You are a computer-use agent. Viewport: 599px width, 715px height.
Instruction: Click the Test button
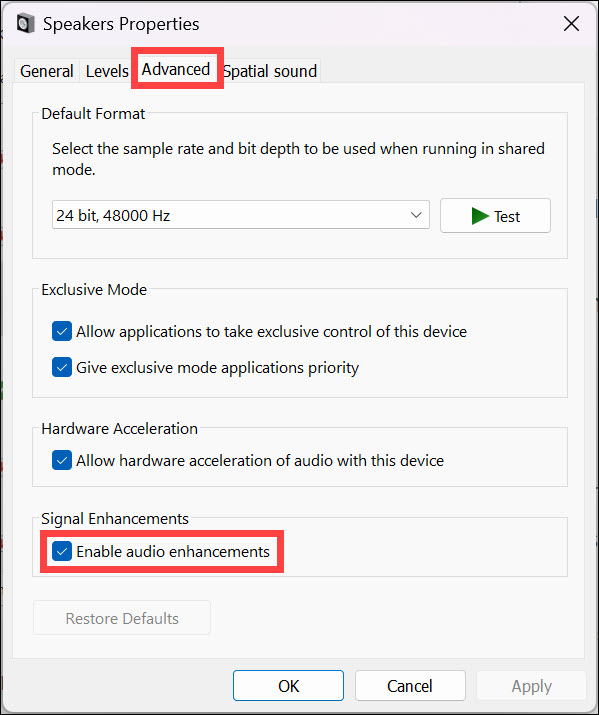[x=495, y=216]
